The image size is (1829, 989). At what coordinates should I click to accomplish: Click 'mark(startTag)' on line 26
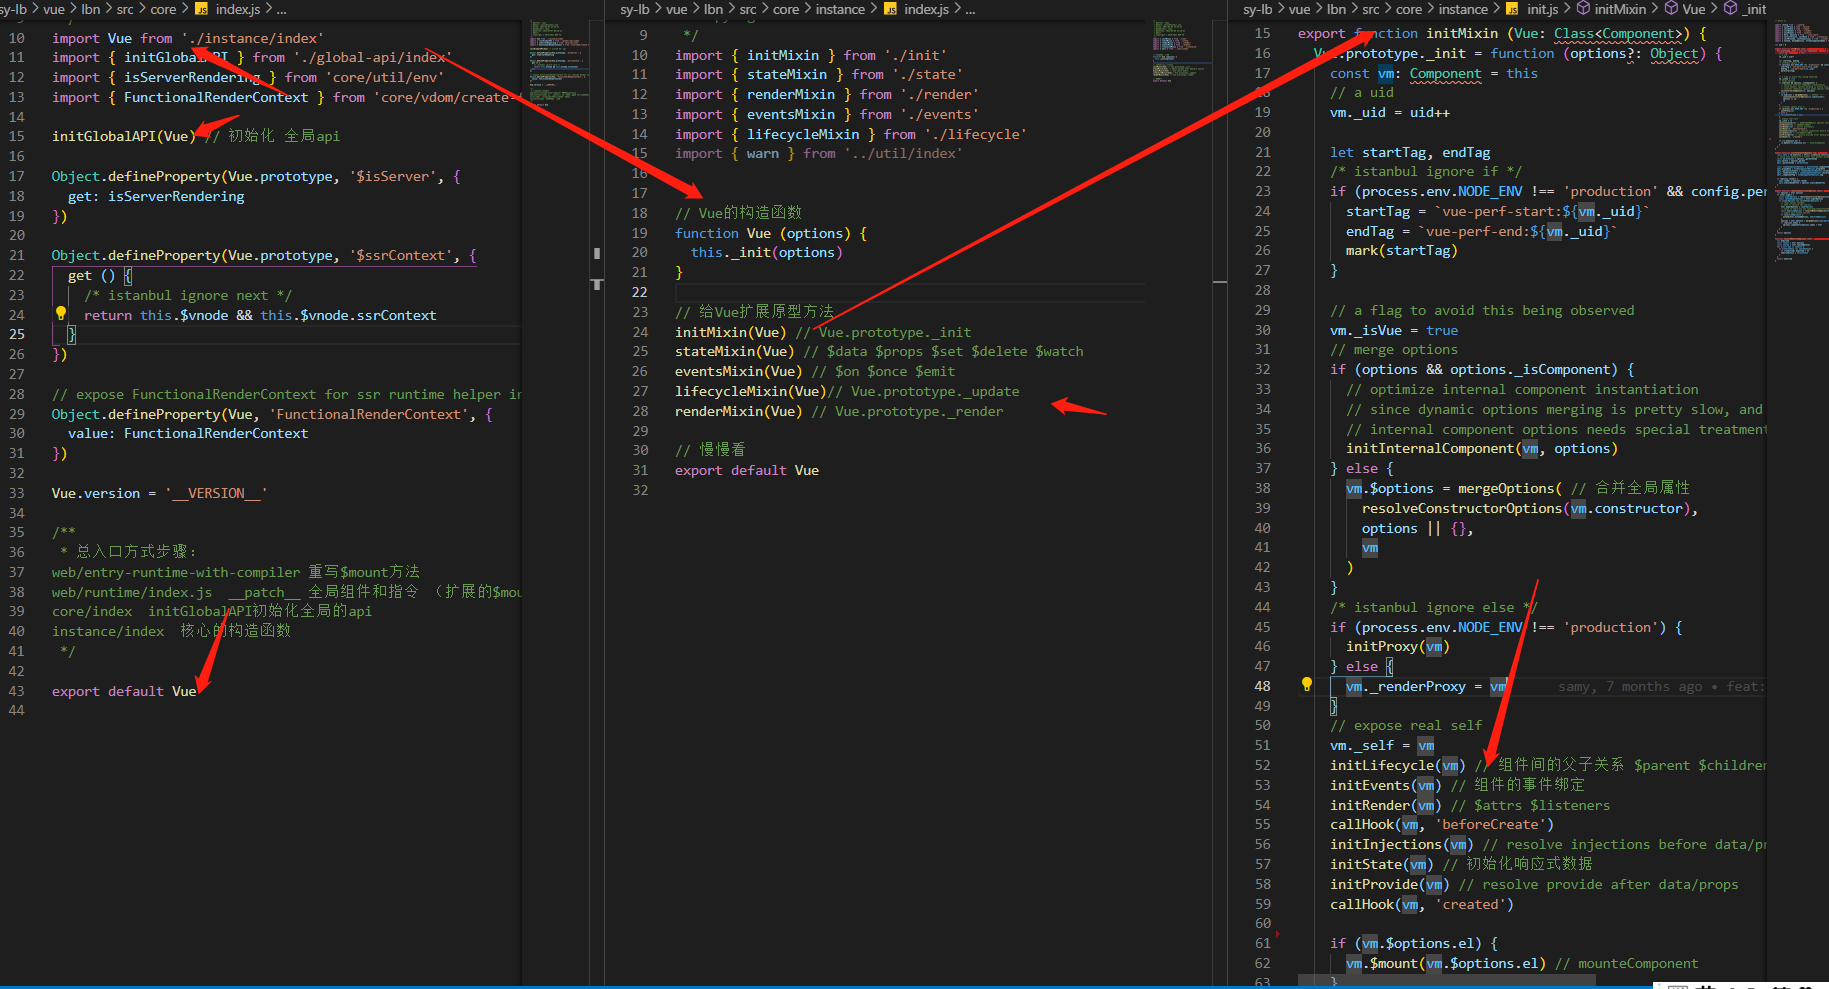click(x=1402, y=250)
